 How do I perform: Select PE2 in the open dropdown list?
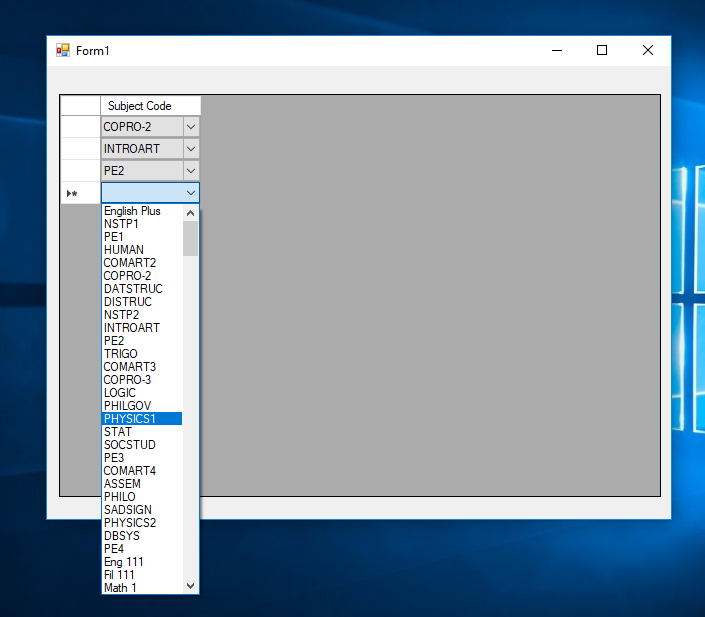(142, 341)
